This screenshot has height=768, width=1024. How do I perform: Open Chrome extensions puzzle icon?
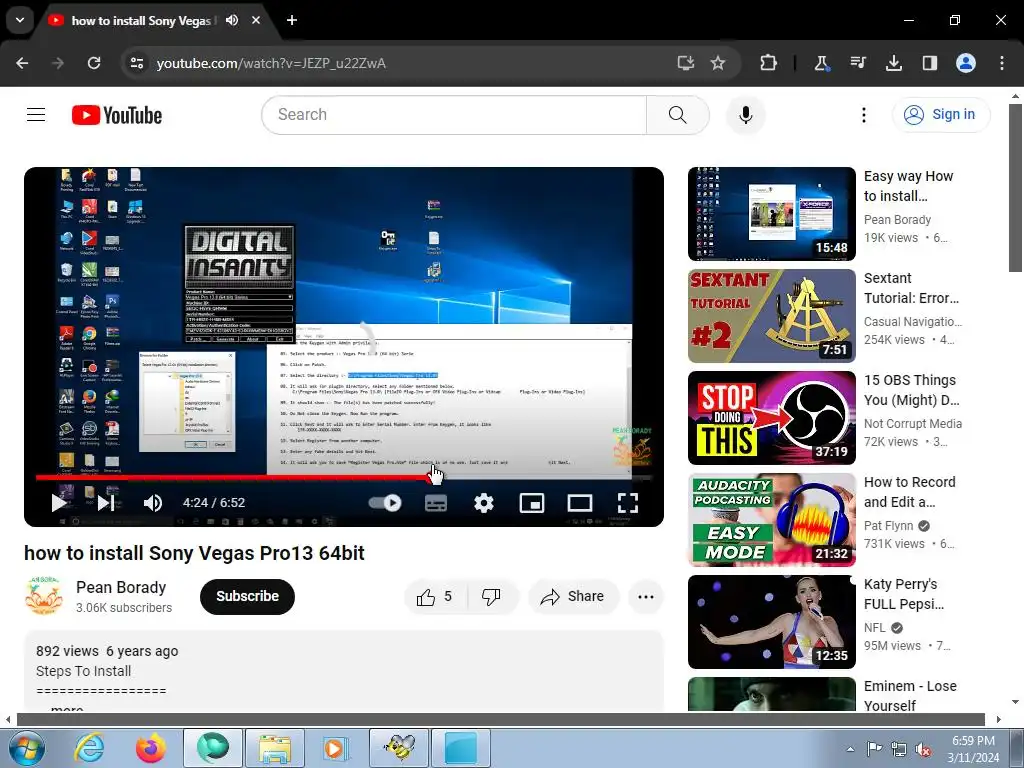coord(768,63)
